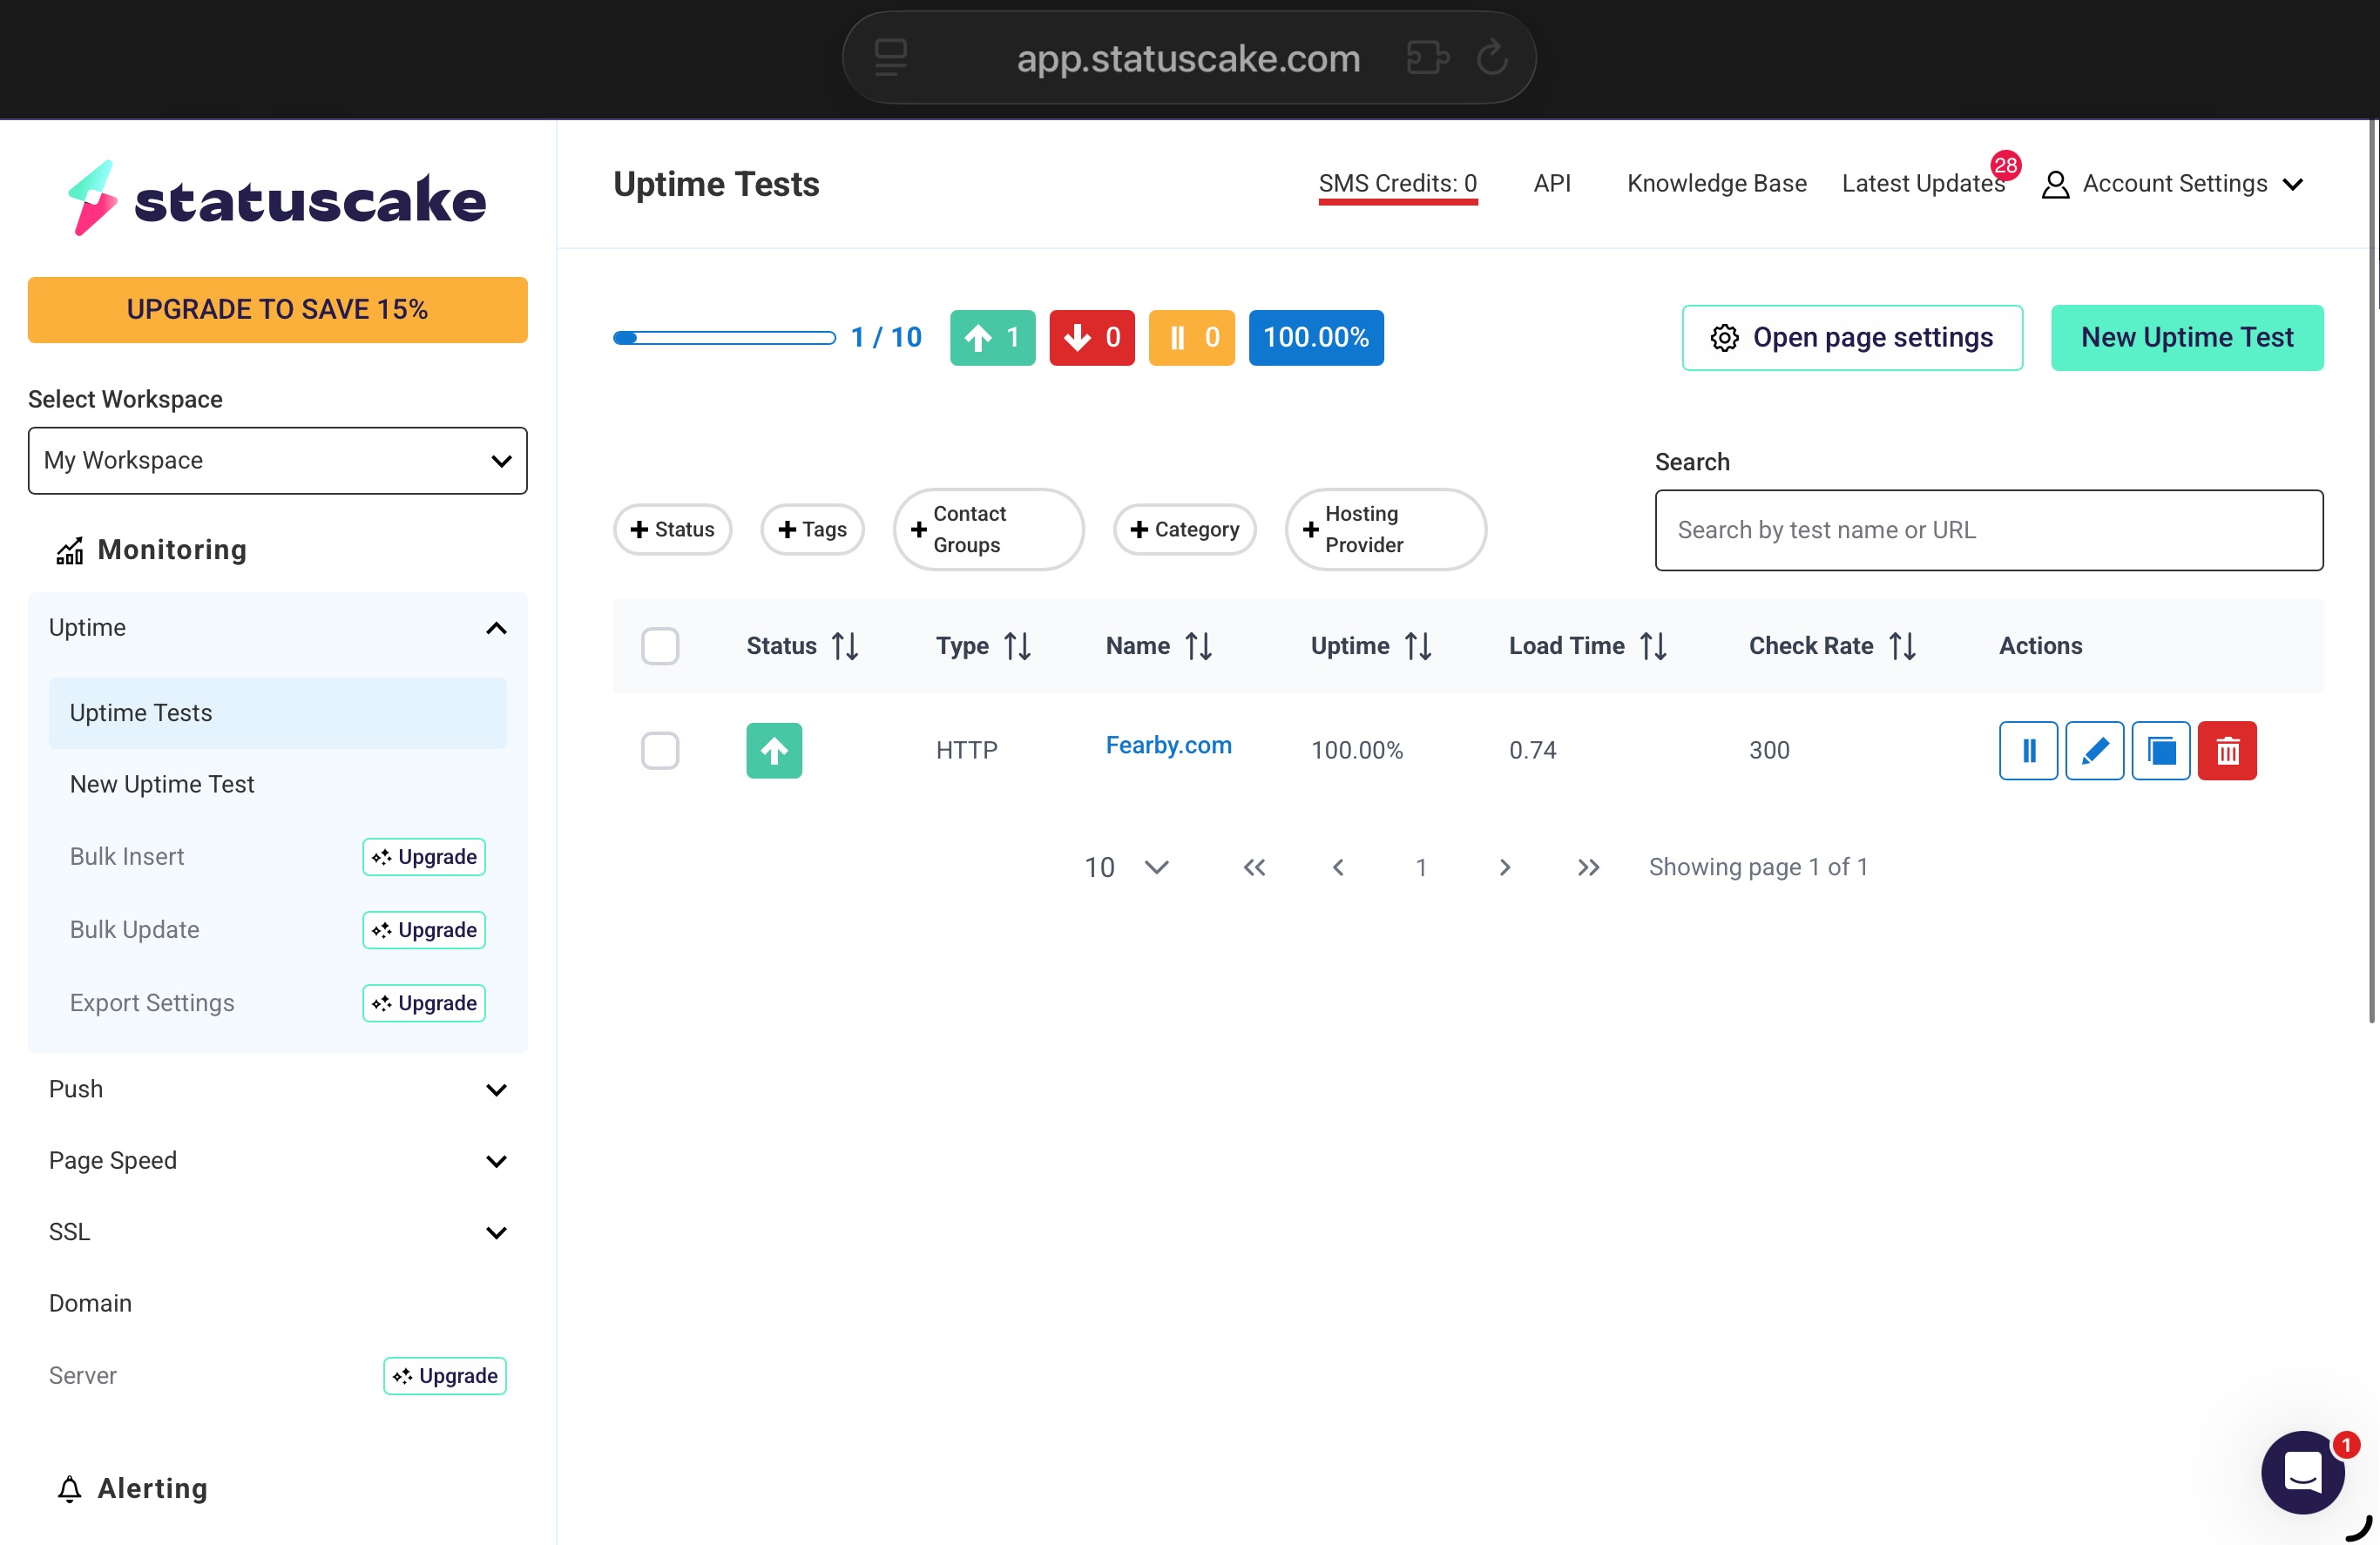Screen dimensions: 2380x1545
Task: Select all tests checkbox in header
Action: [x=660, y=646]
